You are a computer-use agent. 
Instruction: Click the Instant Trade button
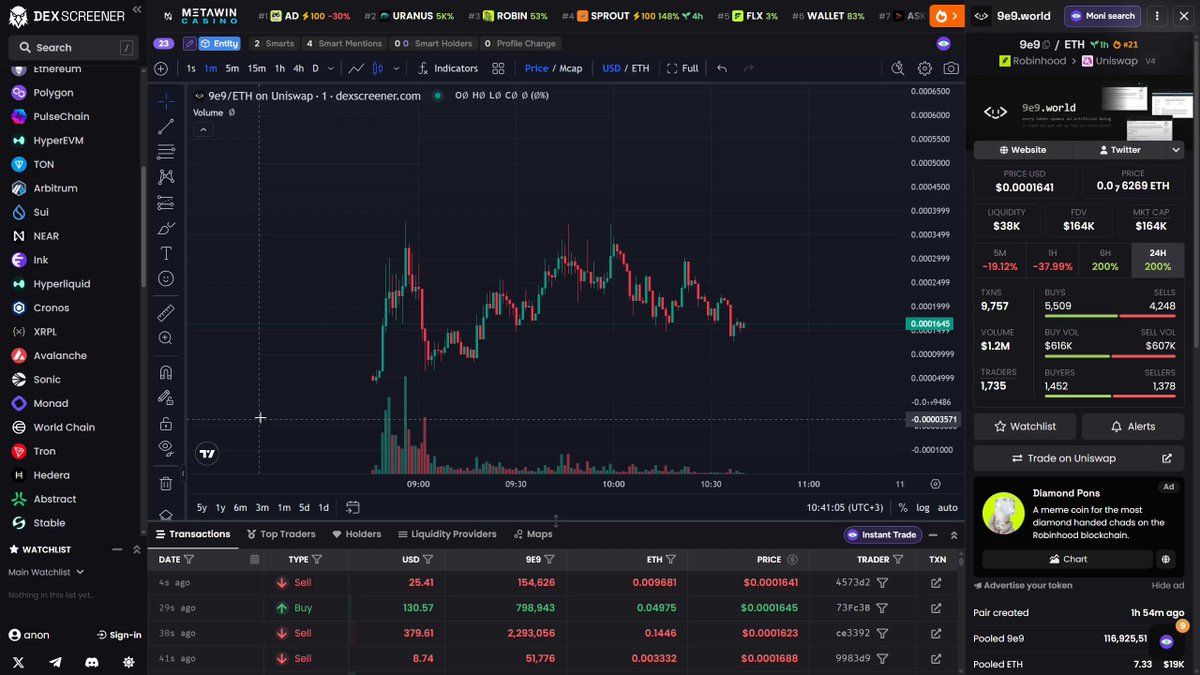[881, 535]
